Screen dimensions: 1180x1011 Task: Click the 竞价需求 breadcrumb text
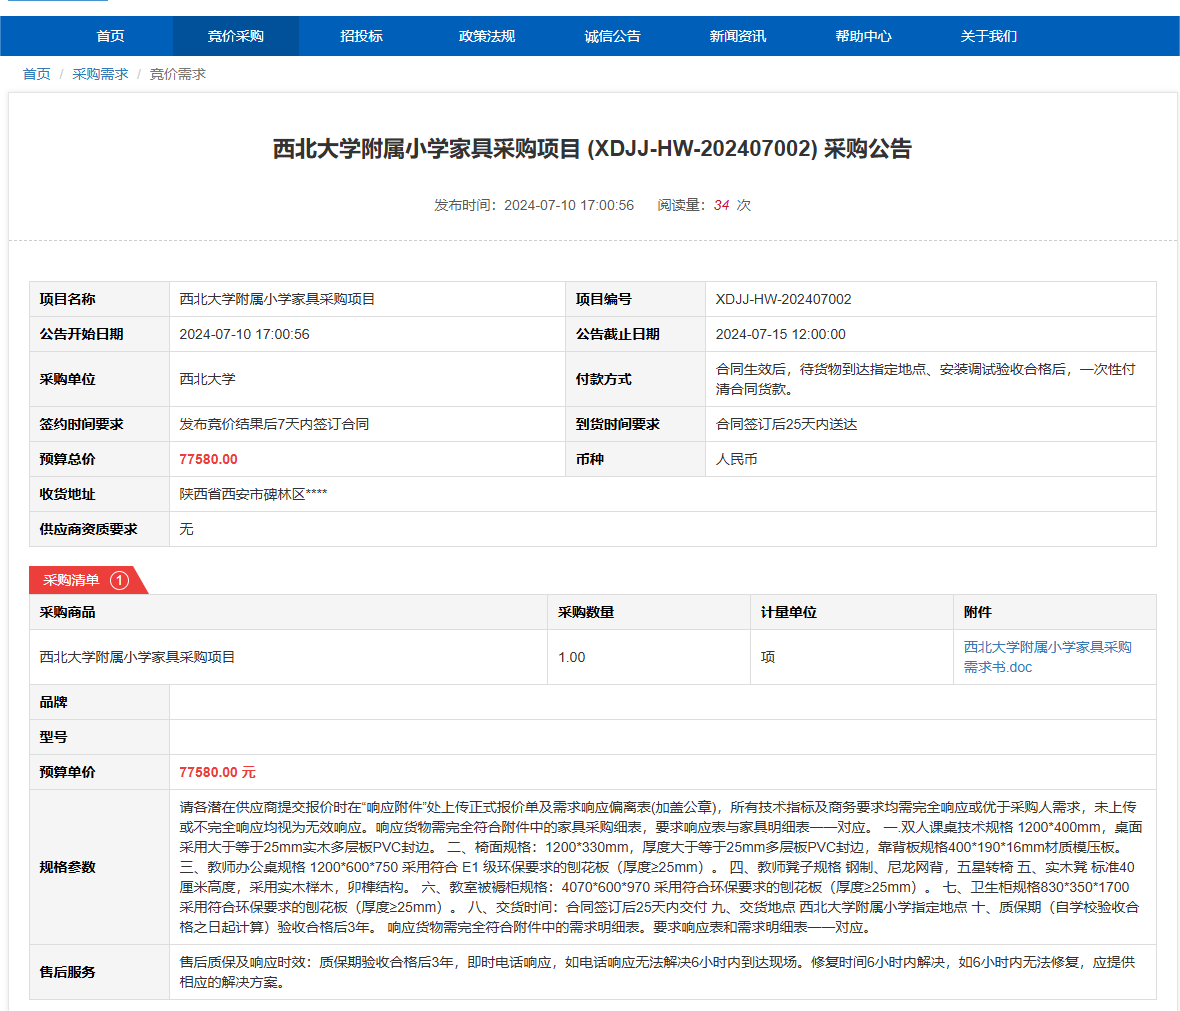178,74
